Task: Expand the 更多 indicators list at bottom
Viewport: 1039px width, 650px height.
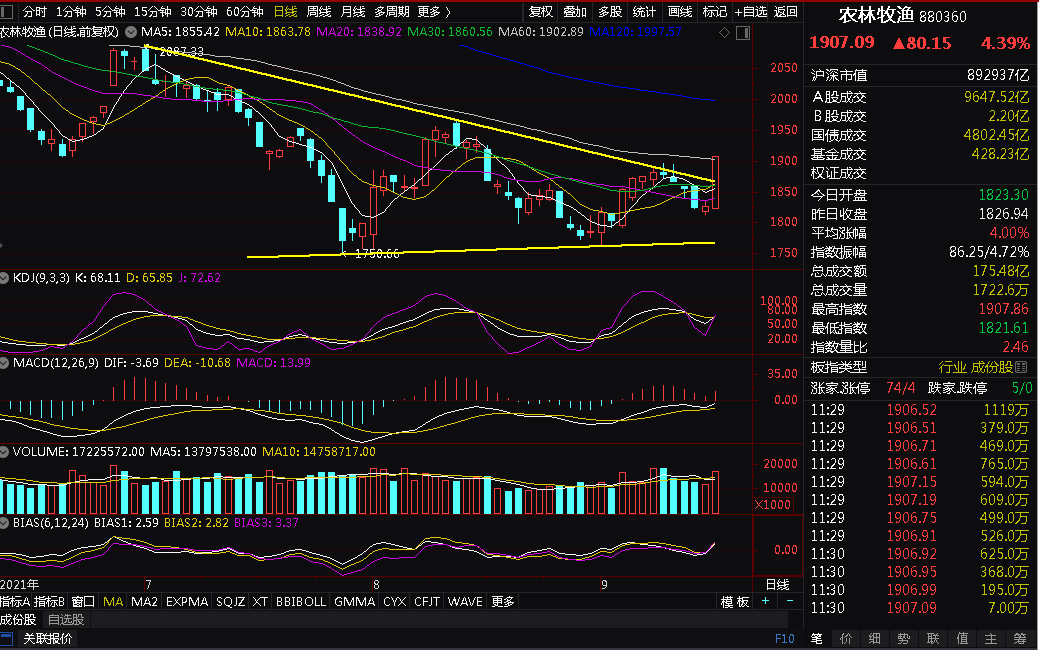Action: [502, 602]
